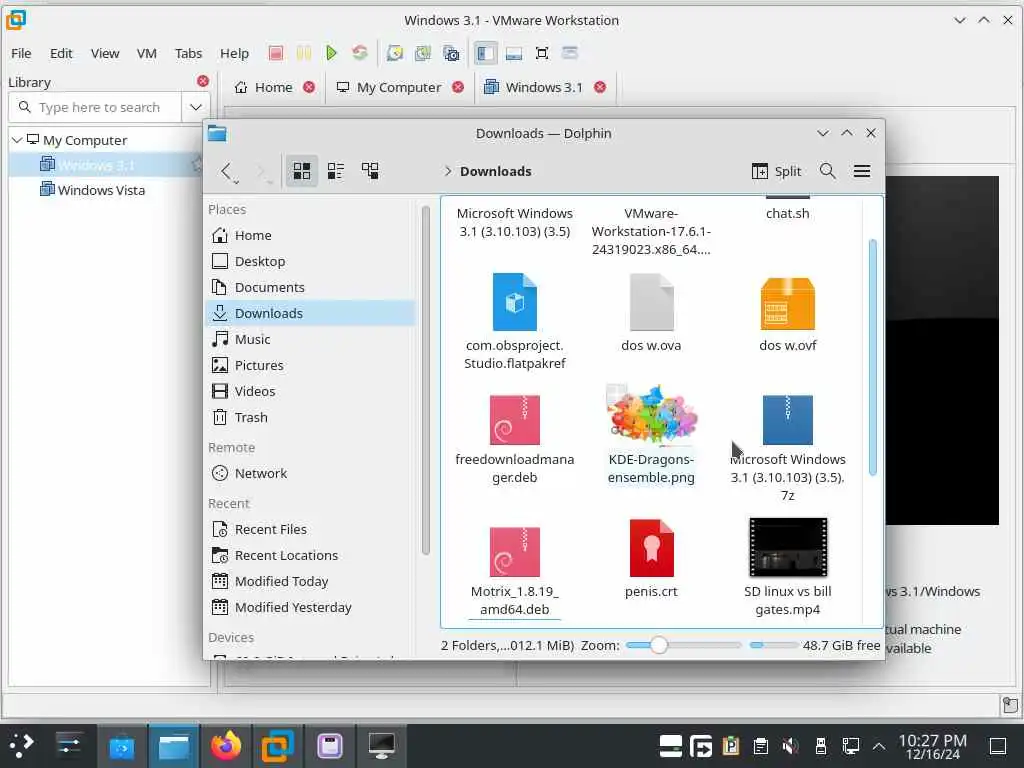Click the VMware restart guest icon
Viewport: 1024px width, 768px height.
(359, 53)
